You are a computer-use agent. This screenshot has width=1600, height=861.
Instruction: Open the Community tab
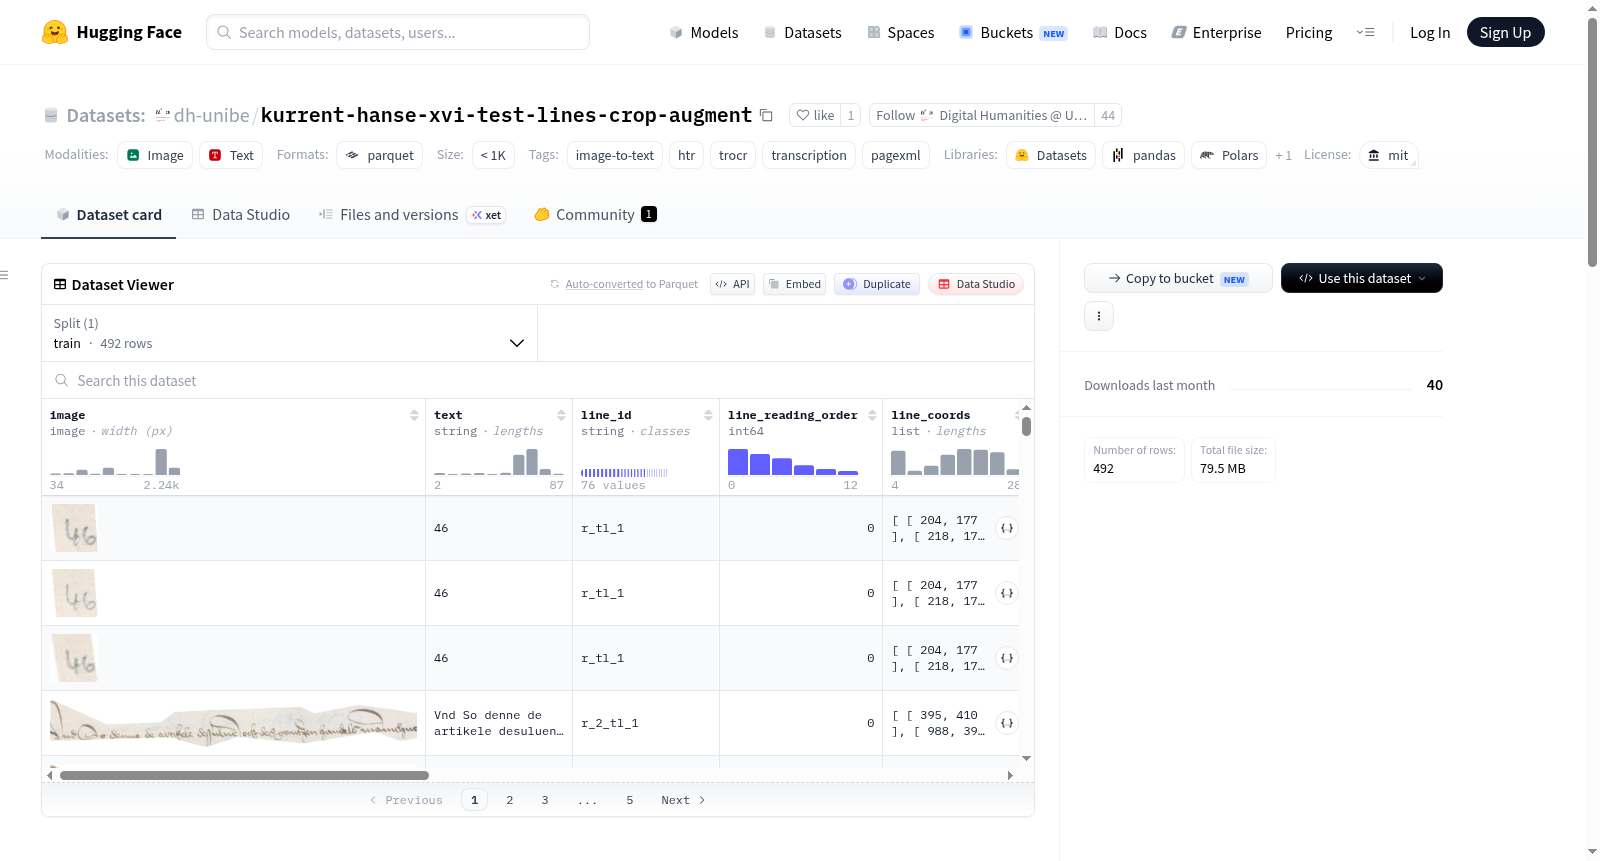pos(595,215)
